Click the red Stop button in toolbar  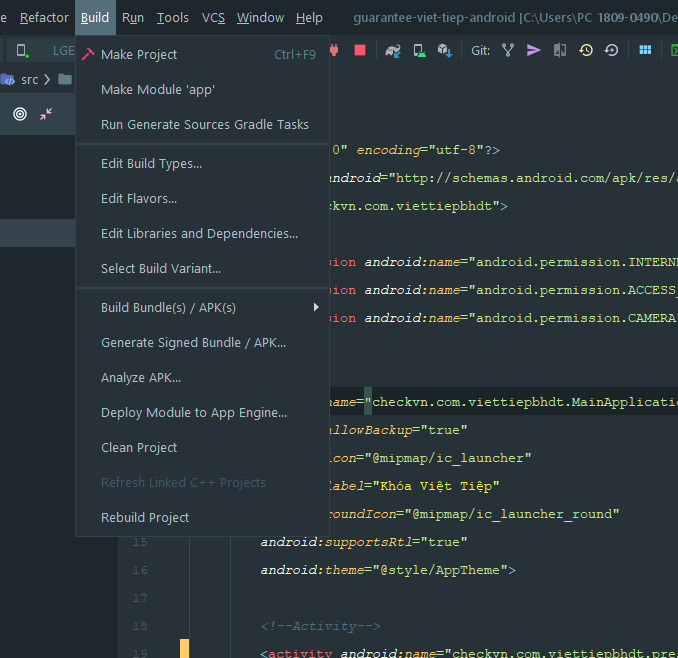[360, 50]
